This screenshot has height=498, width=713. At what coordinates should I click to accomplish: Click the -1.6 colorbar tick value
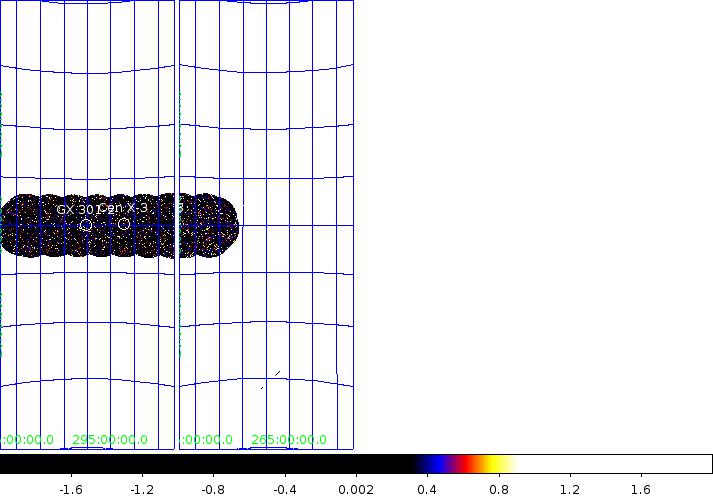click(x=71, y=490)
